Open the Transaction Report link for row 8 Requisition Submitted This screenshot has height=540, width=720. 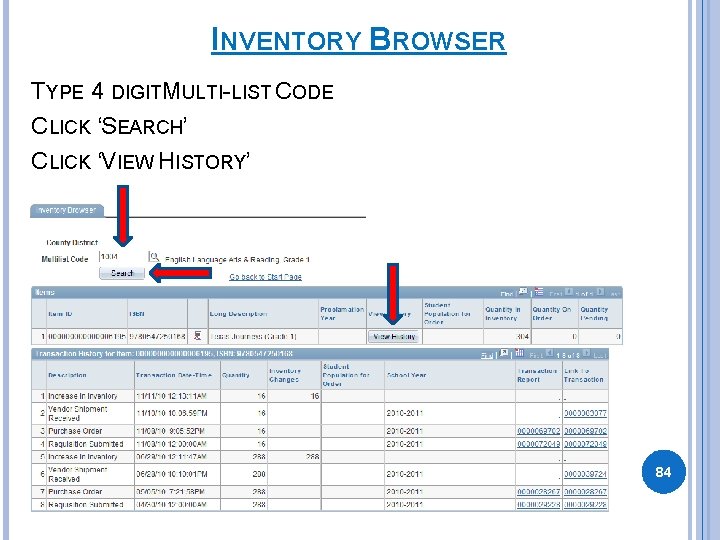(x=539, y=504)
